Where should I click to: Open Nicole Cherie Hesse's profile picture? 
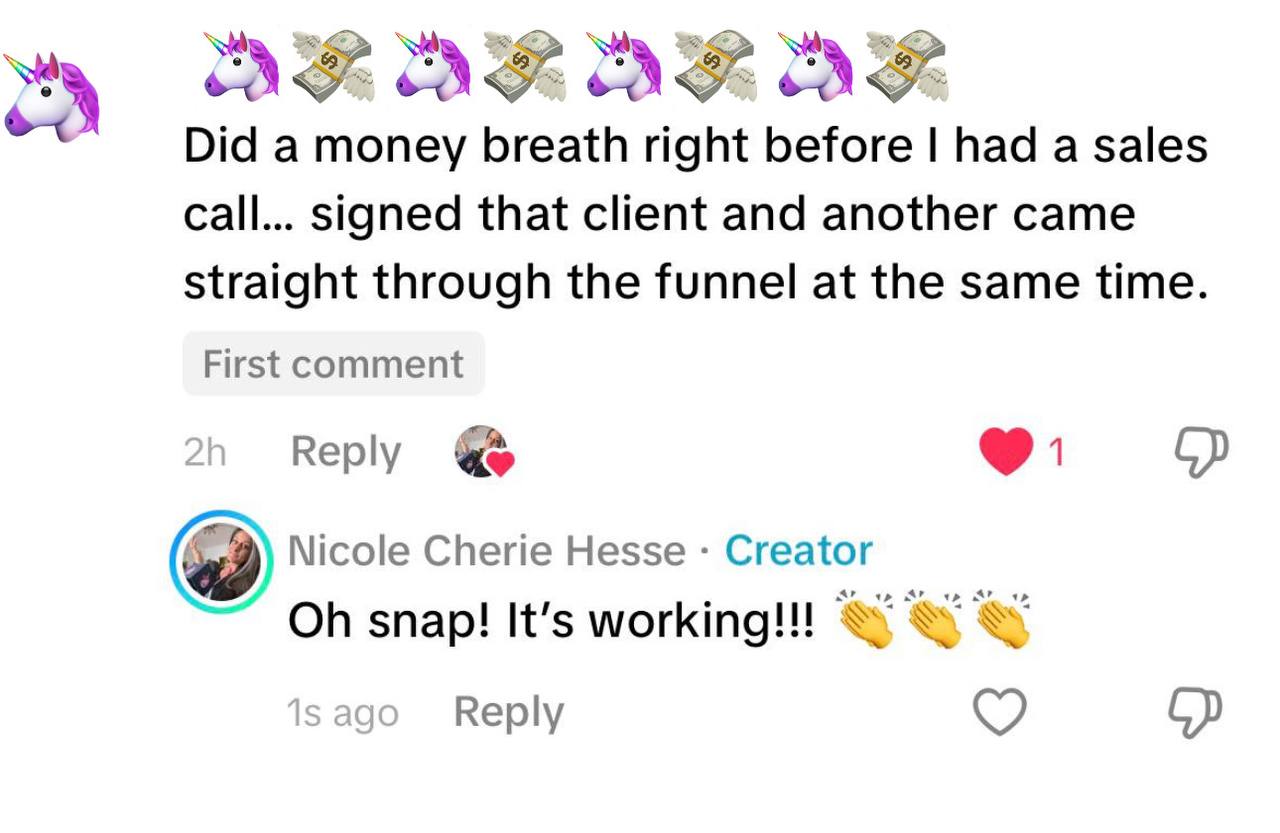point(221,561)
